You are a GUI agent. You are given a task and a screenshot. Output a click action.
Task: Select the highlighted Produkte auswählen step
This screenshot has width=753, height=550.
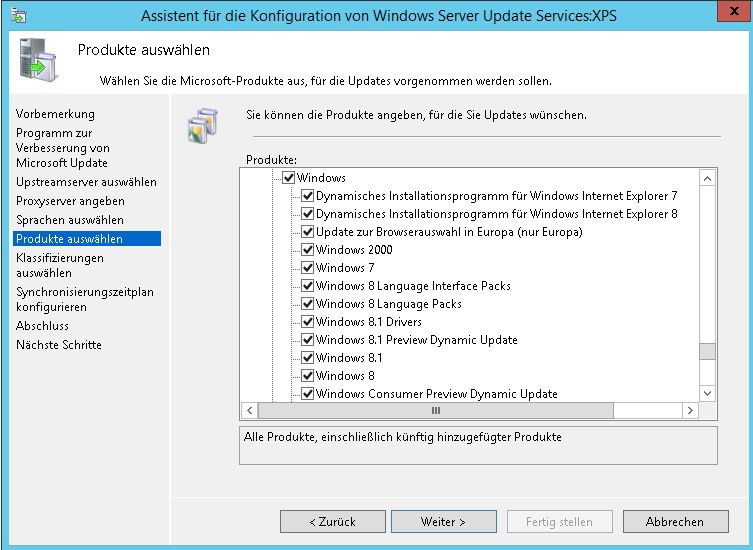point(87,239)
